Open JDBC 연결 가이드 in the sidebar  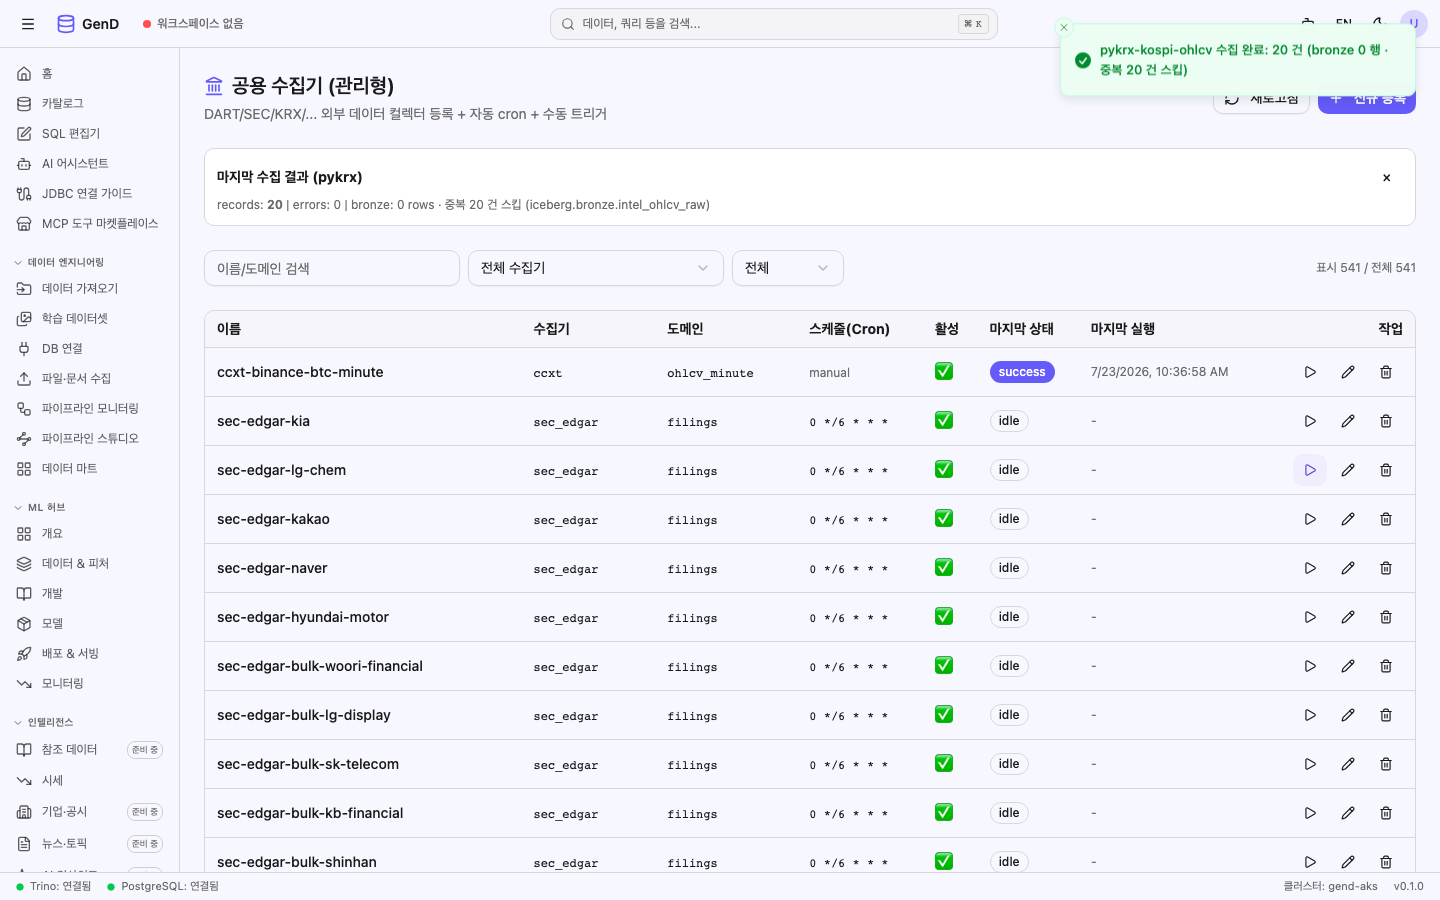[90, 194]
